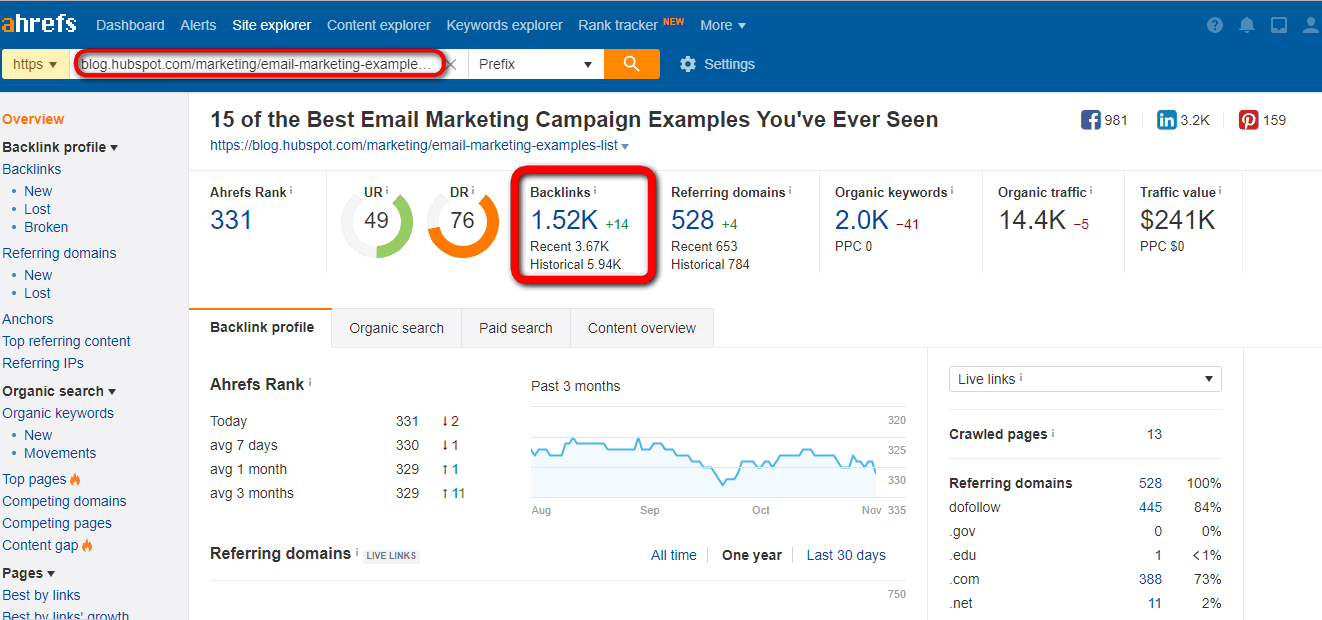1322x620 pixels.
Task: Open the Prefix mode dropdown
Action: coord(536,64)
